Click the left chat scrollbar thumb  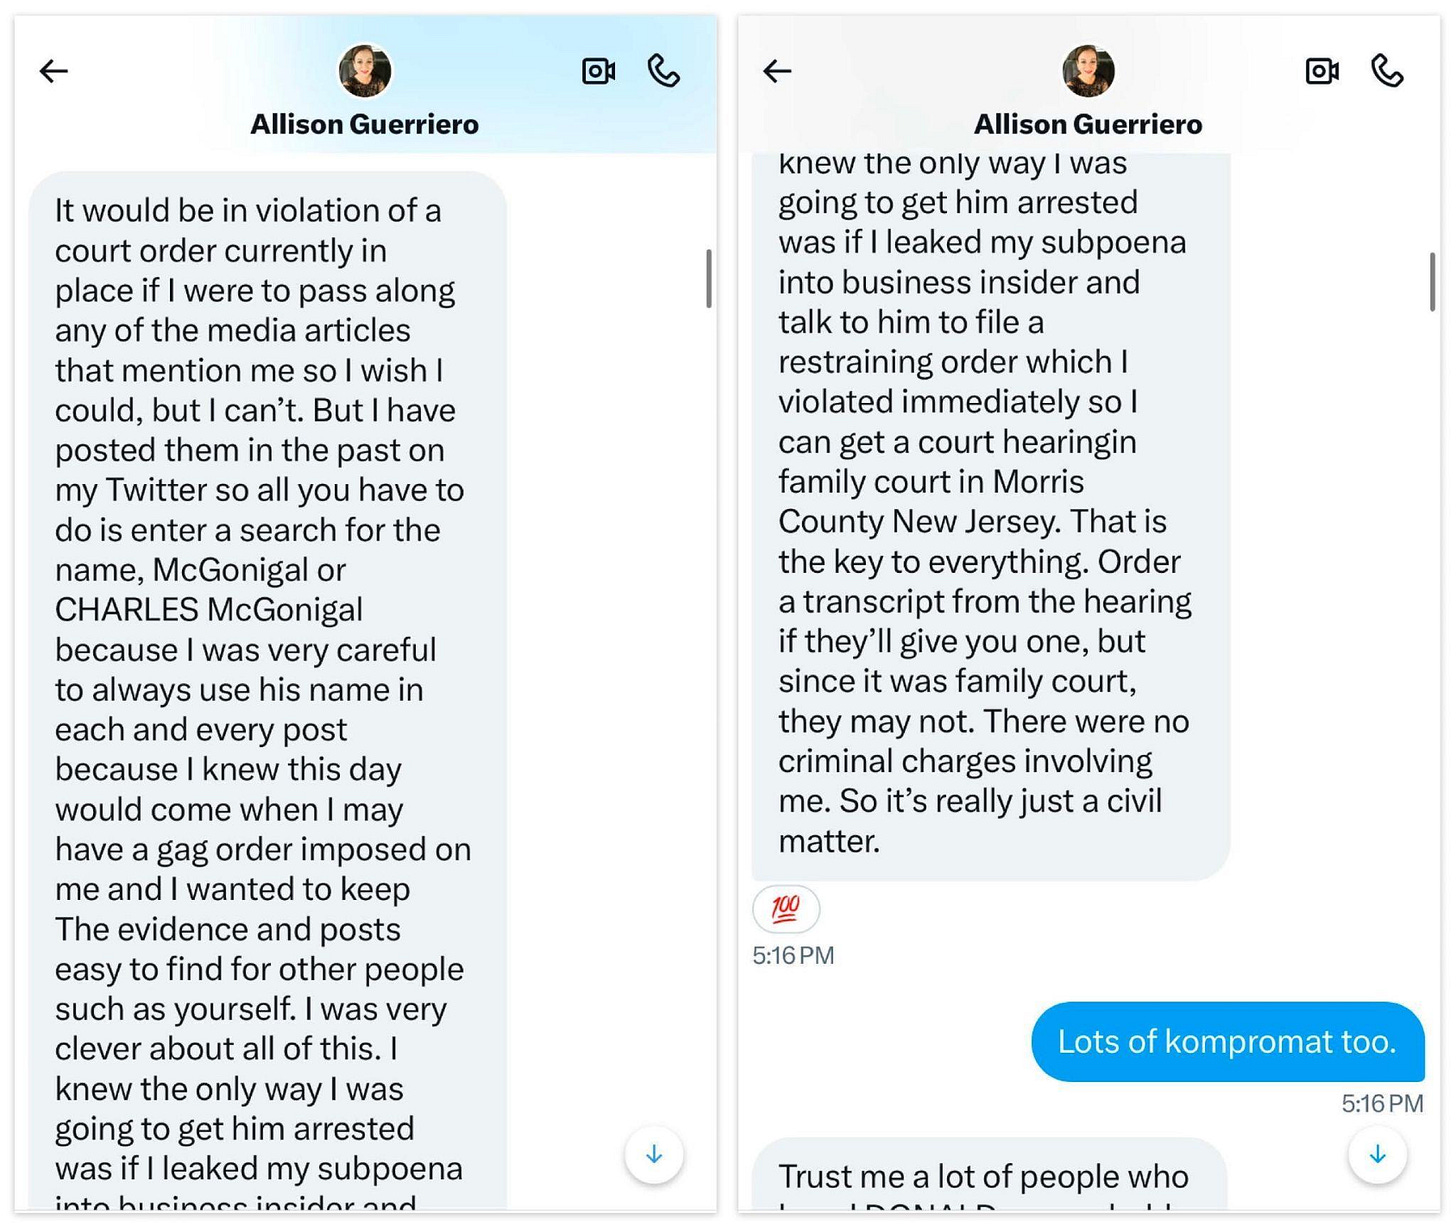(709, 278)
